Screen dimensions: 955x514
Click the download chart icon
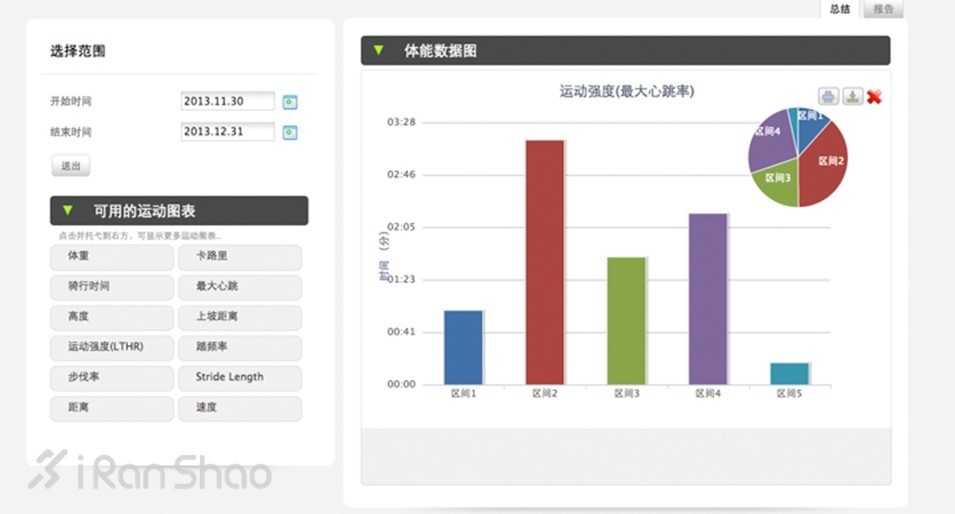[851, 96]
